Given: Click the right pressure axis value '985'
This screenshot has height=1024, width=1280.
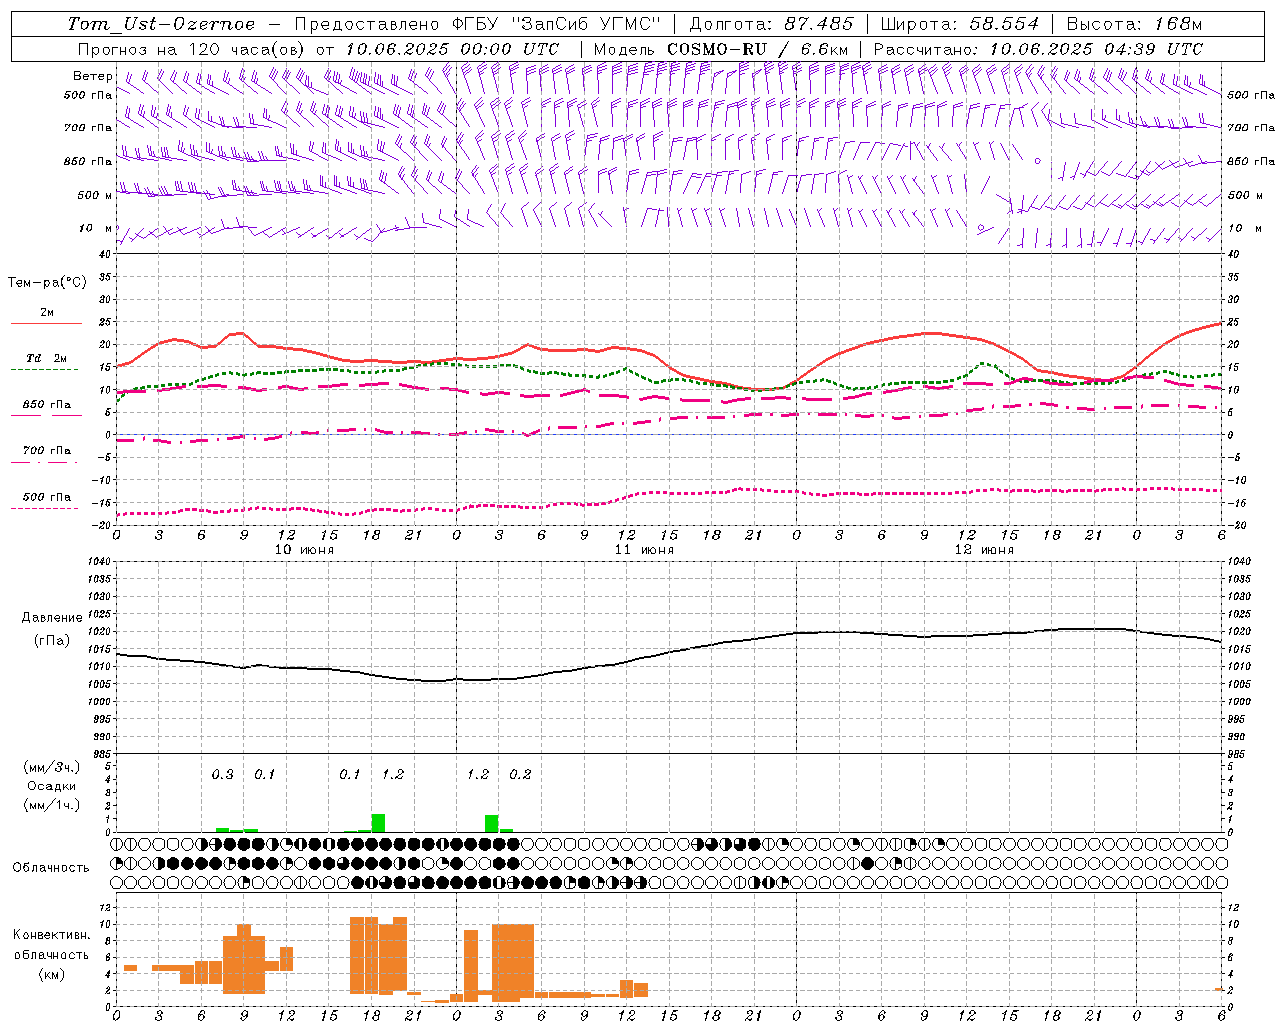Looking at the screenshot, I should click(x=1238, y=754).
